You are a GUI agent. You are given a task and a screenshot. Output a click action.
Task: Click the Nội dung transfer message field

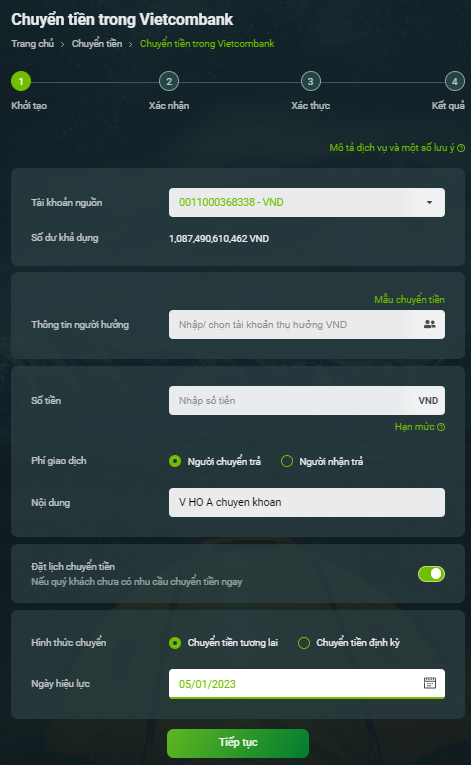[x=307, y=503]
